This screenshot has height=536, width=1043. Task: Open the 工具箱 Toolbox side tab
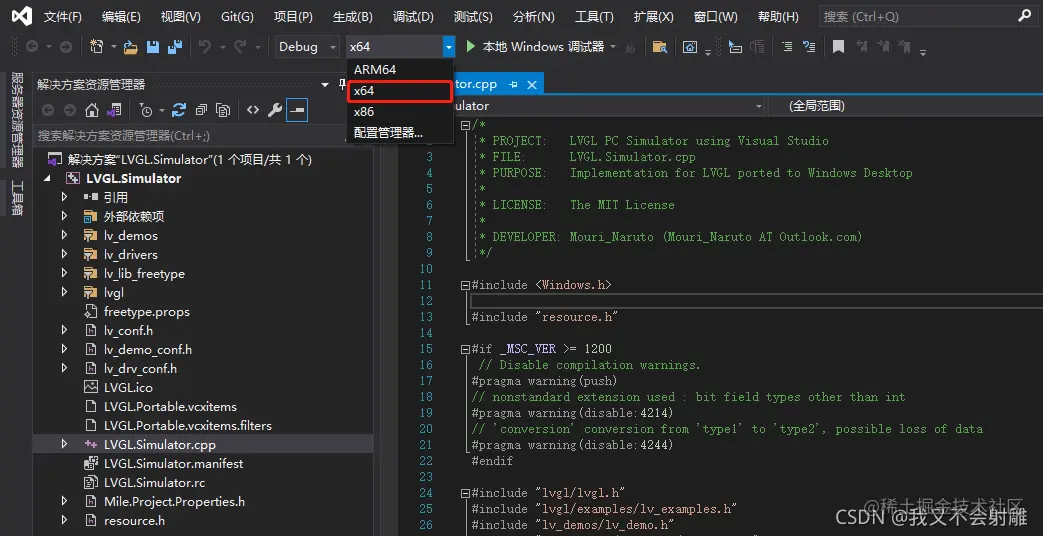click(x=17, y=198)
